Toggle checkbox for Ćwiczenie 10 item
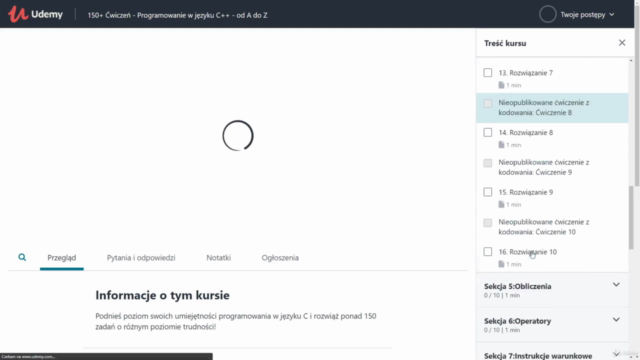 coord(488,222)
